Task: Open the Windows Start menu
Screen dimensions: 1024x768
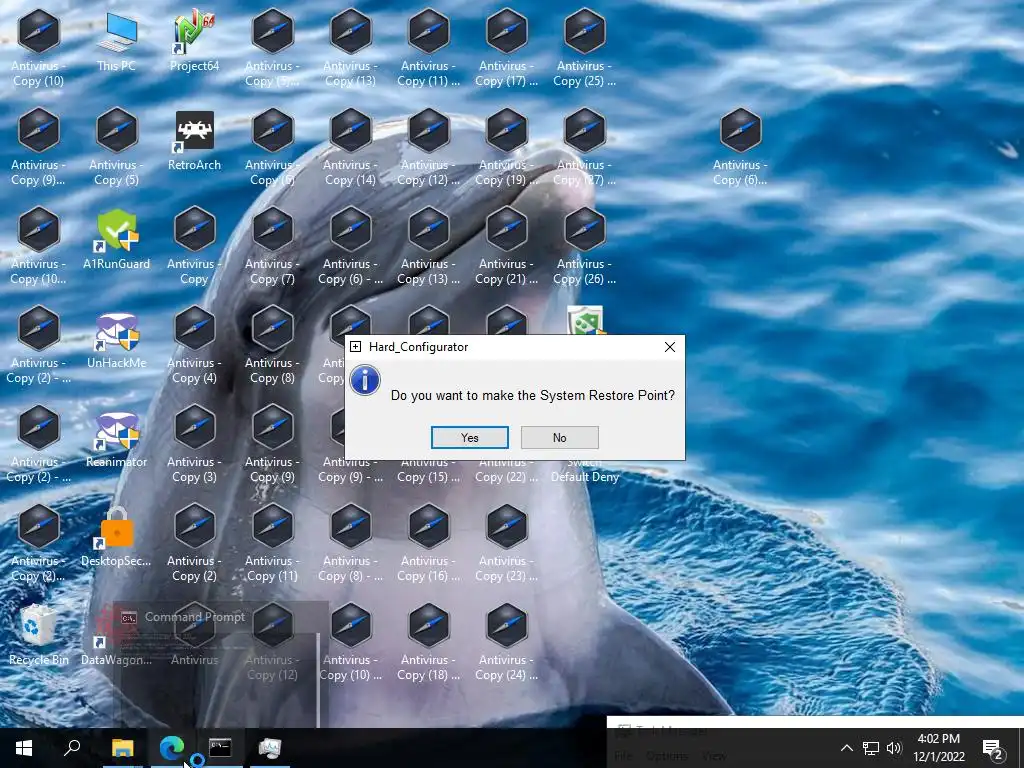Action: coord(24,748)
